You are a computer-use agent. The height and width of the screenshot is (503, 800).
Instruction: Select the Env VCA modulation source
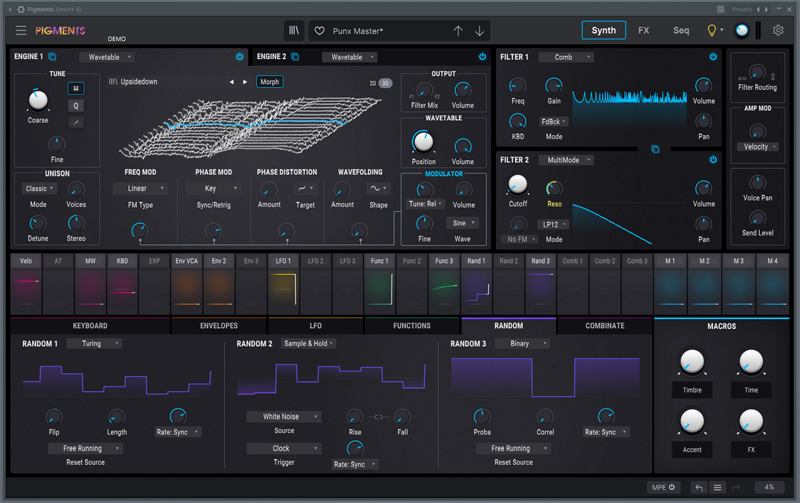pos(187,284)
